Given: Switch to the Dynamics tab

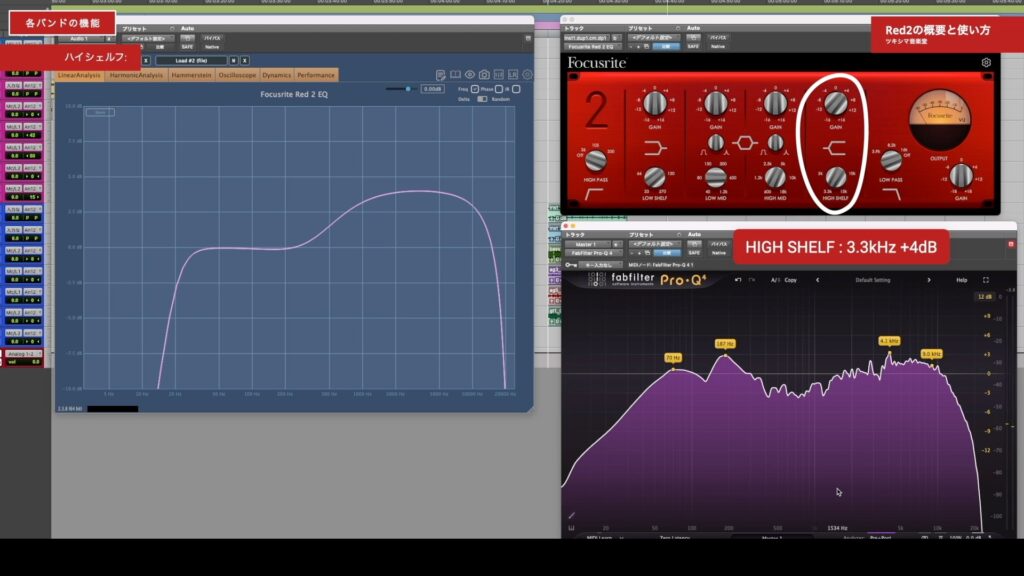Looking at the screenshot, I should (277, 75).
